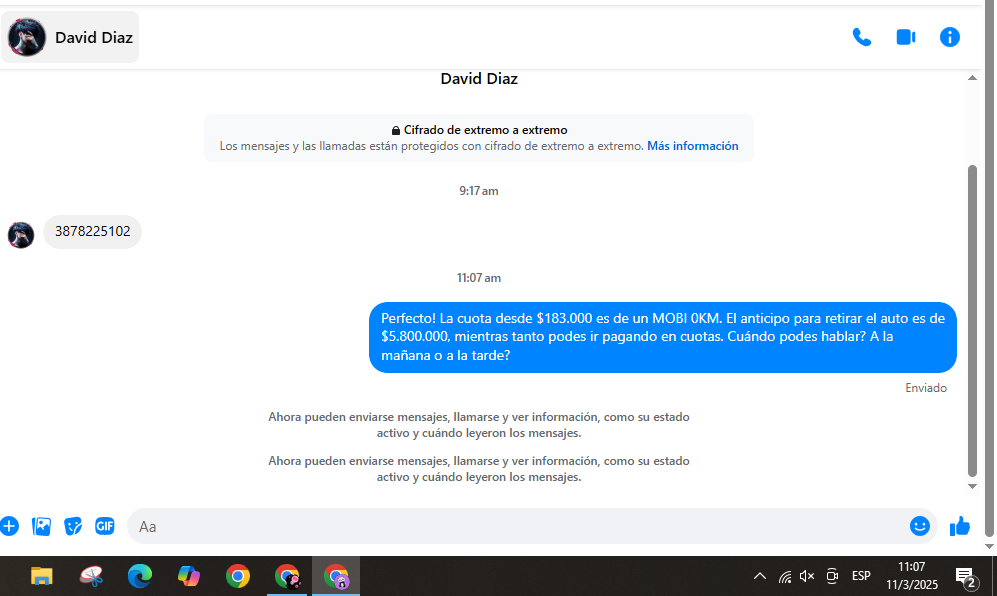997x596 pixels.
Task: Start a voice call with David Diaz
Action: 862,38
